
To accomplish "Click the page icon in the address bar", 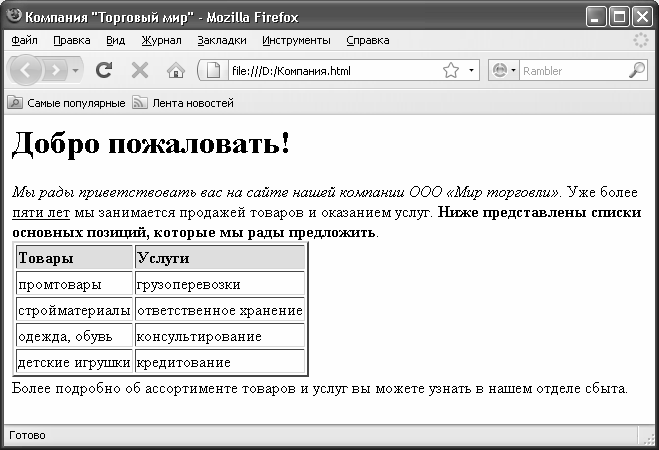I will (x=214, y=71).
